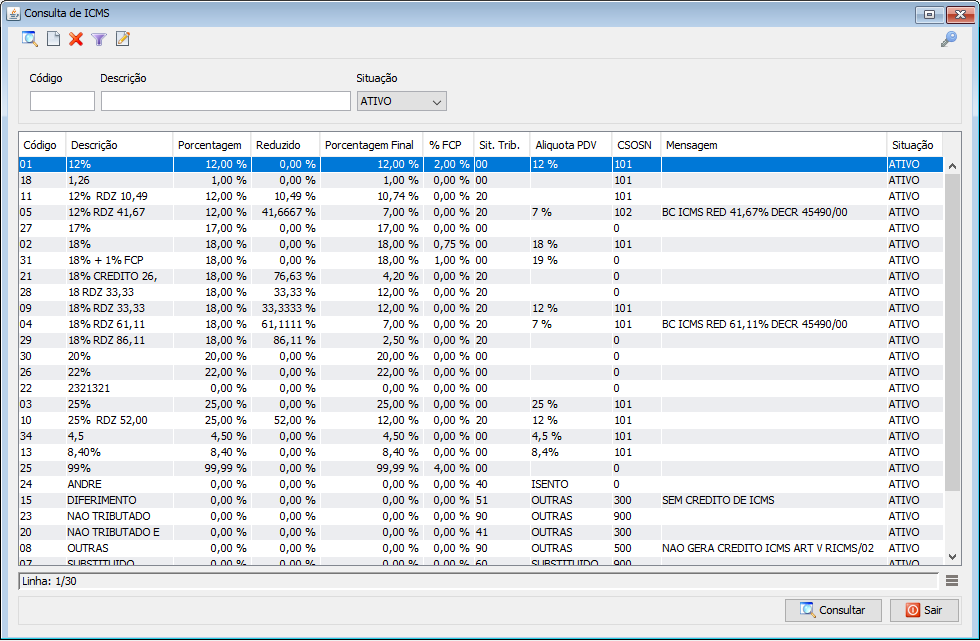Delete the record using the red X icon

pyautogui.click(x=76, y=39)
